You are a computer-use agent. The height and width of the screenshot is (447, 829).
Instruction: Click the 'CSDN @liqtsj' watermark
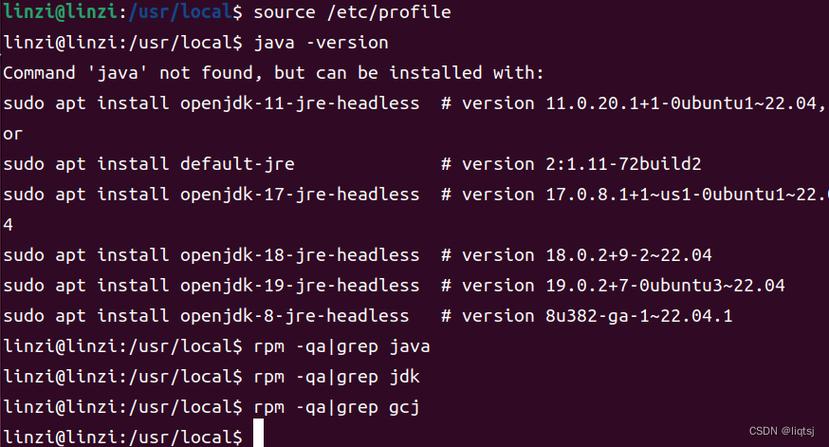point(781,431)
